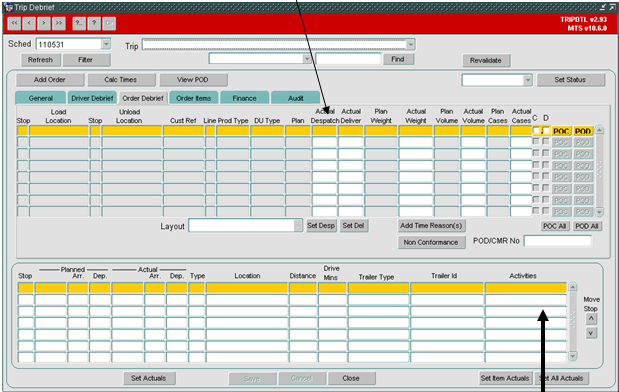Open View POD
Screen dimensions: 619x392
(193, 80)
